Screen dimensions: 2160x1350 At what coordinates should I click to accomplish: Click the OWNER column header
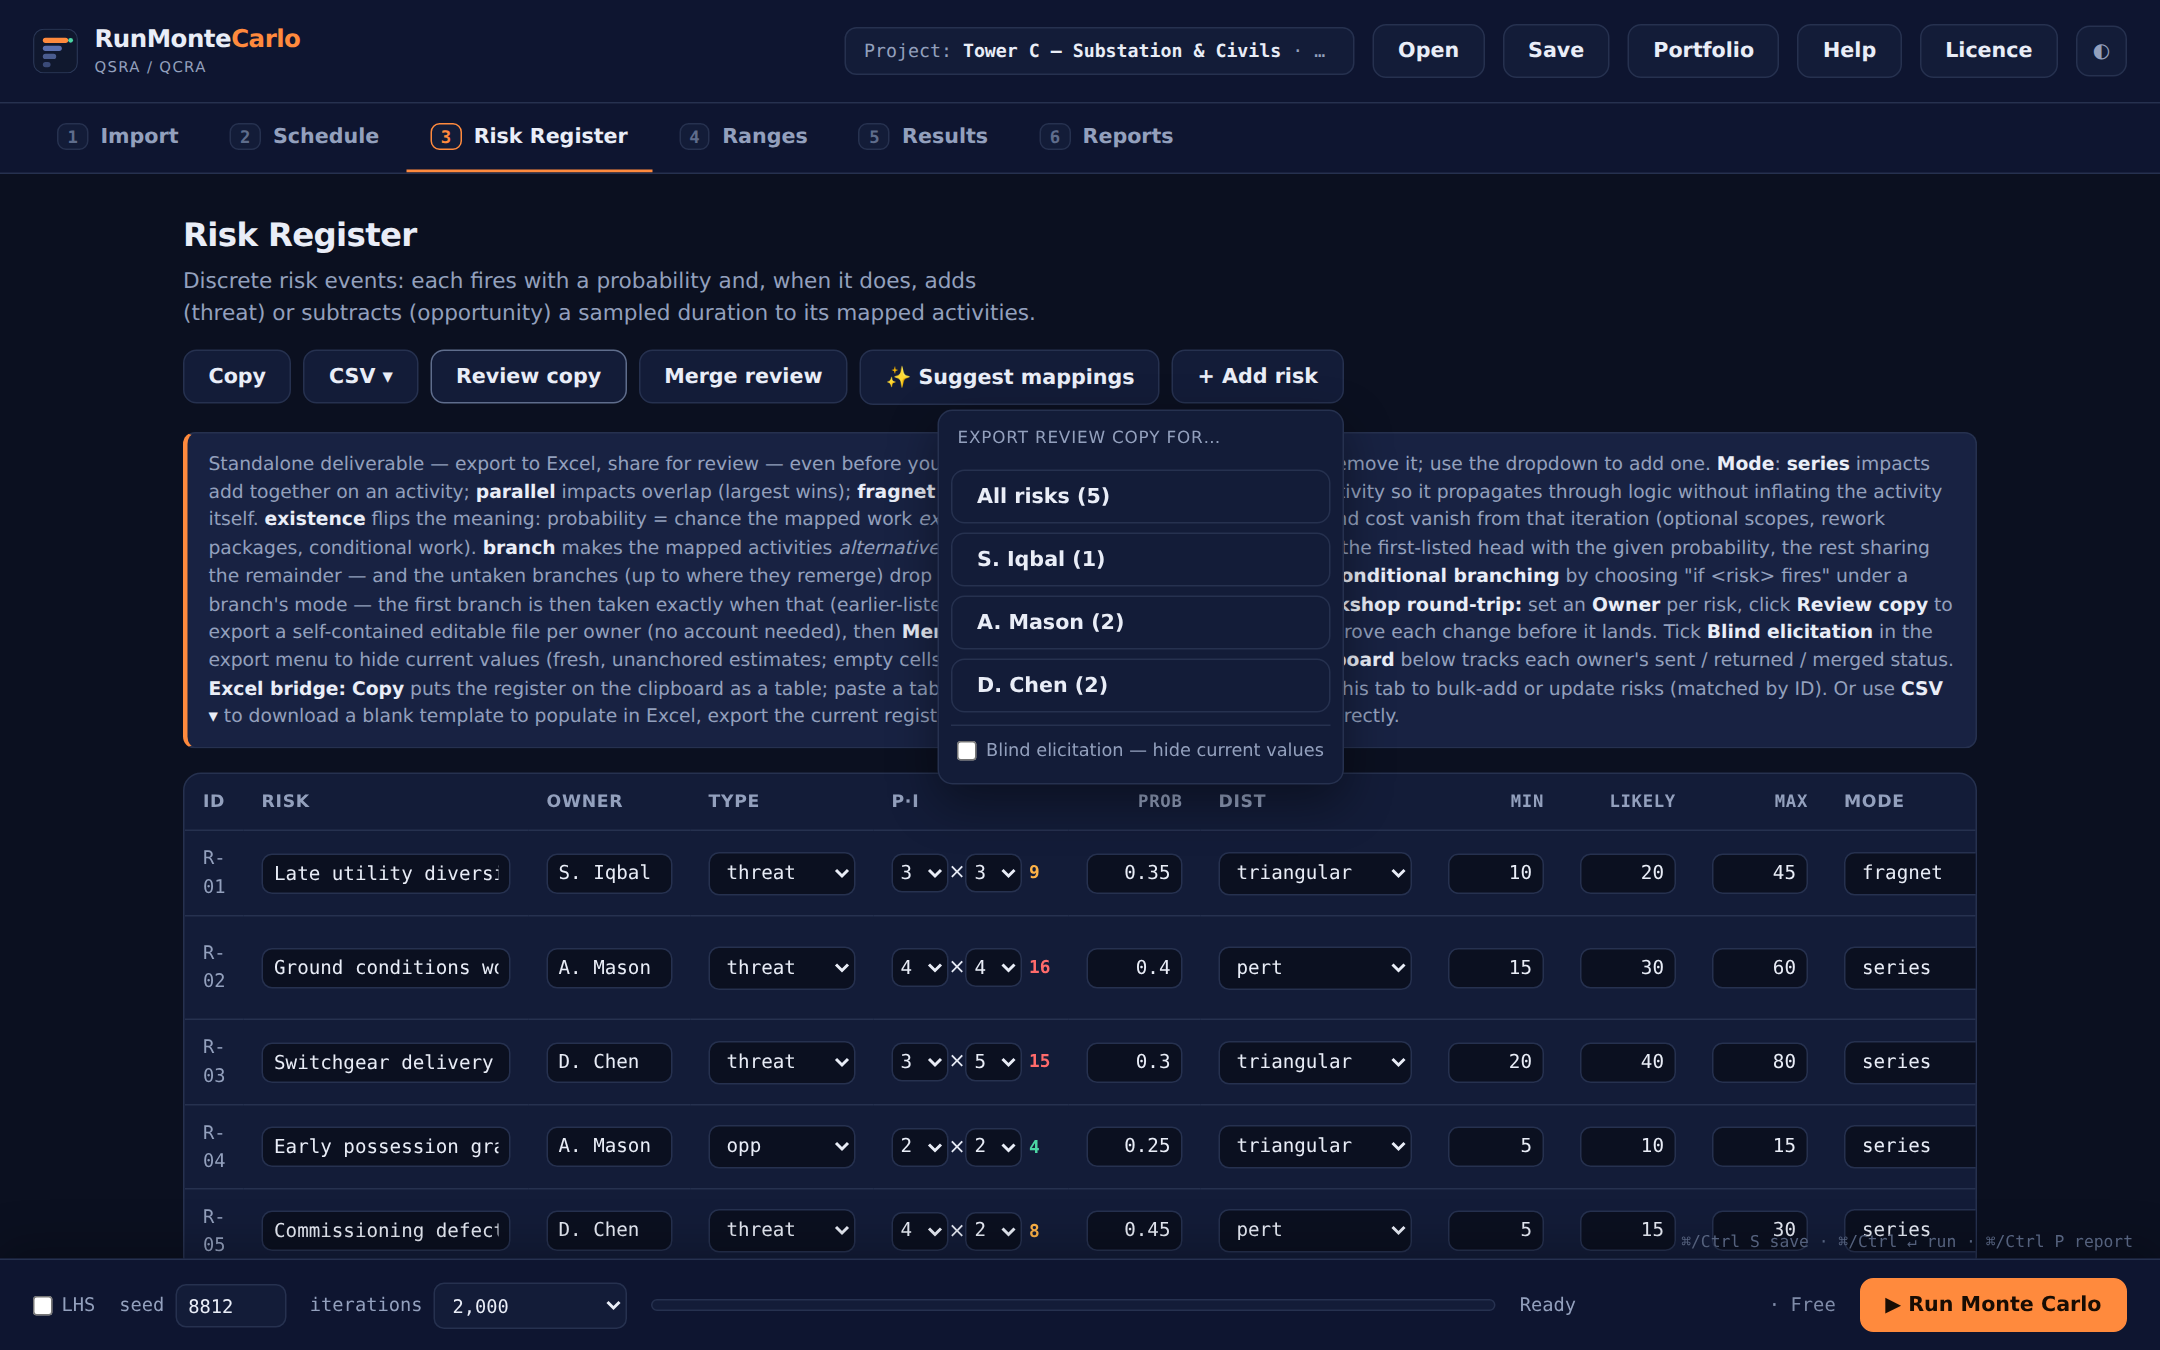tap(584, 801)
